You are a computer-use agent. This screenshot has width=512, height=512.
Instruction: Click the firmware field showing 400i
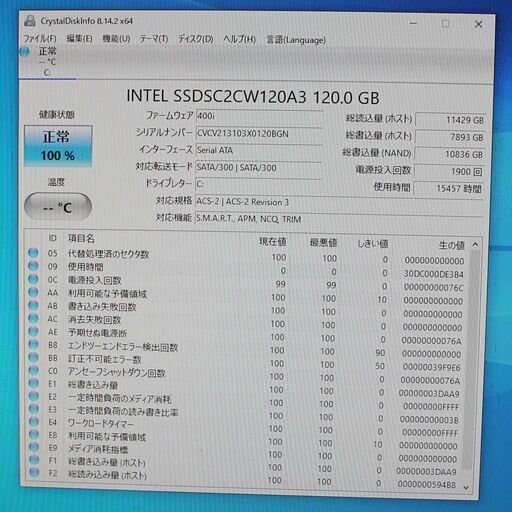(x=259, y=116)
